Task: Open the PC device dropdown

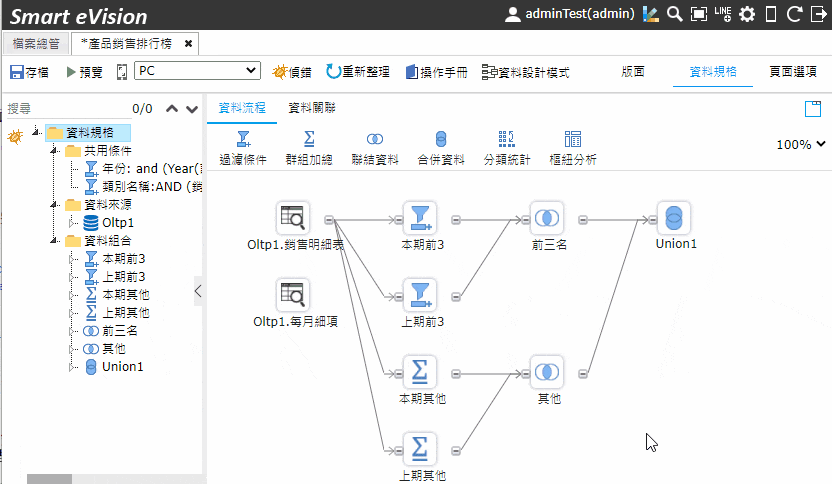Action: [x=197, y=71]
